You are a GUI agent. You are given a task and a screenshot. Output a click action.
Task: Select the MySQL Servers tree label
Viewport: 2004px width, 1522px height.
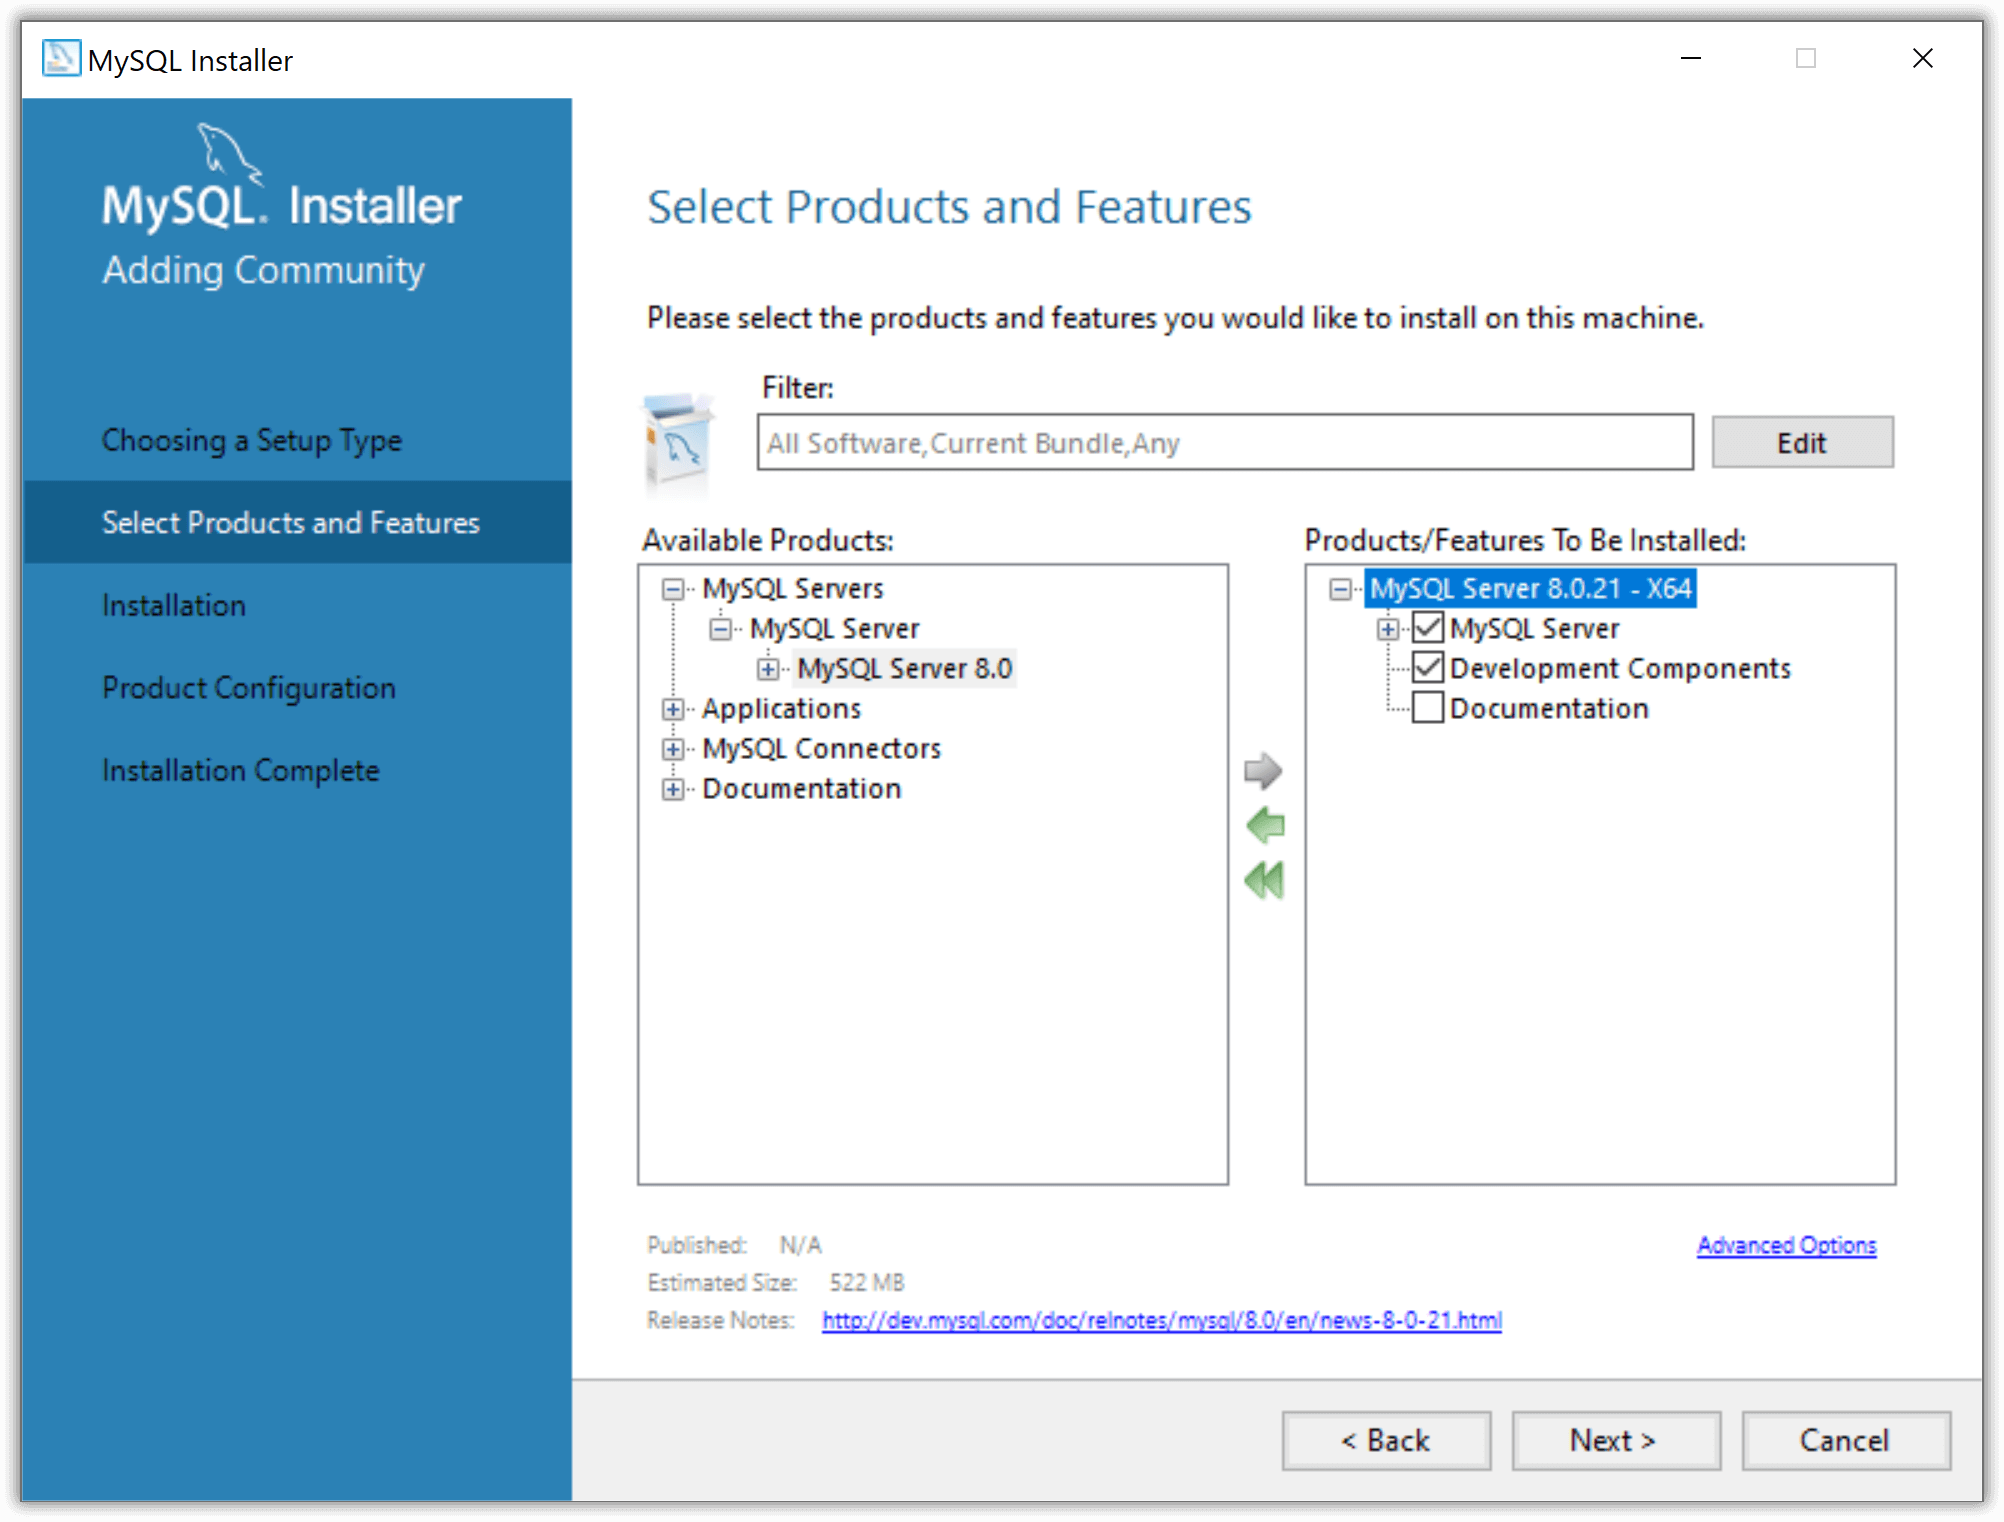[793, 588]
